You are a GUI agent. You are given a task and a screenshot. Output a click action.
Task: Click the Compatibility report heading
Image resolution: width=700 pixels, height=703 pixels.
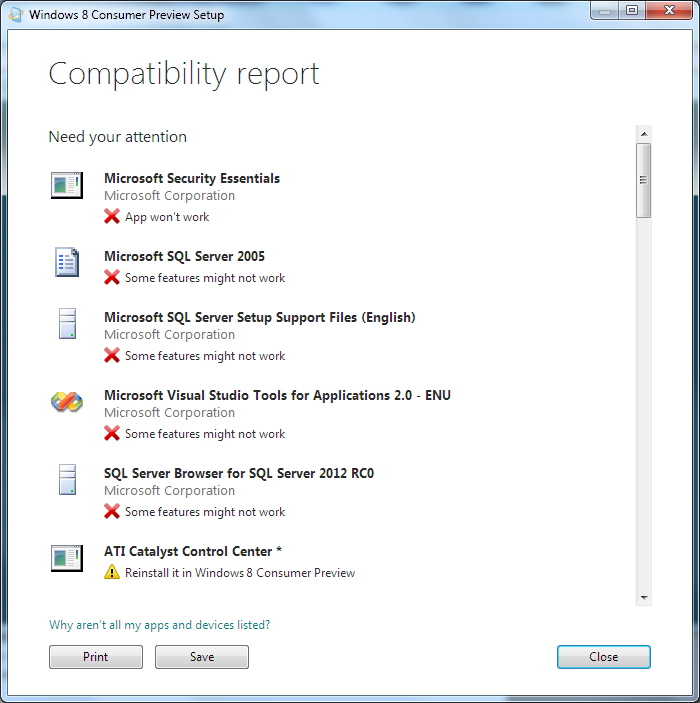point(184,74)
